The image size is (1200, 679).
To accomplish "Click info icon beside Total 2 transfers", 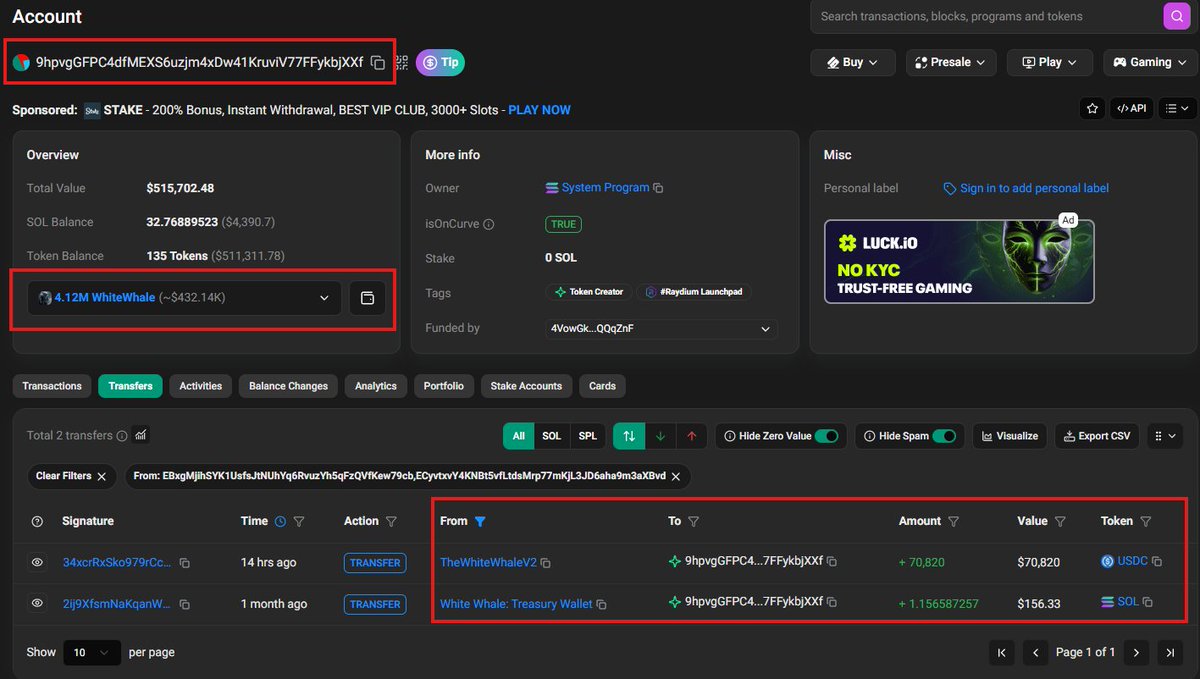I will click(x=122, y=436).
